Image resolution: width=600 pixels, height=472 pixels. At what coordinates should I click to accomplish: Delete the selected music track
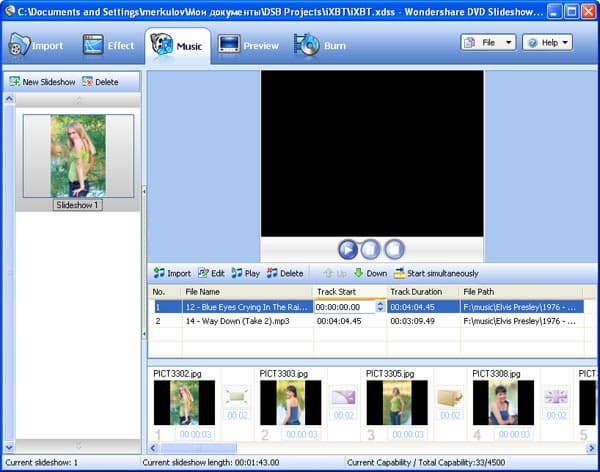285,273
